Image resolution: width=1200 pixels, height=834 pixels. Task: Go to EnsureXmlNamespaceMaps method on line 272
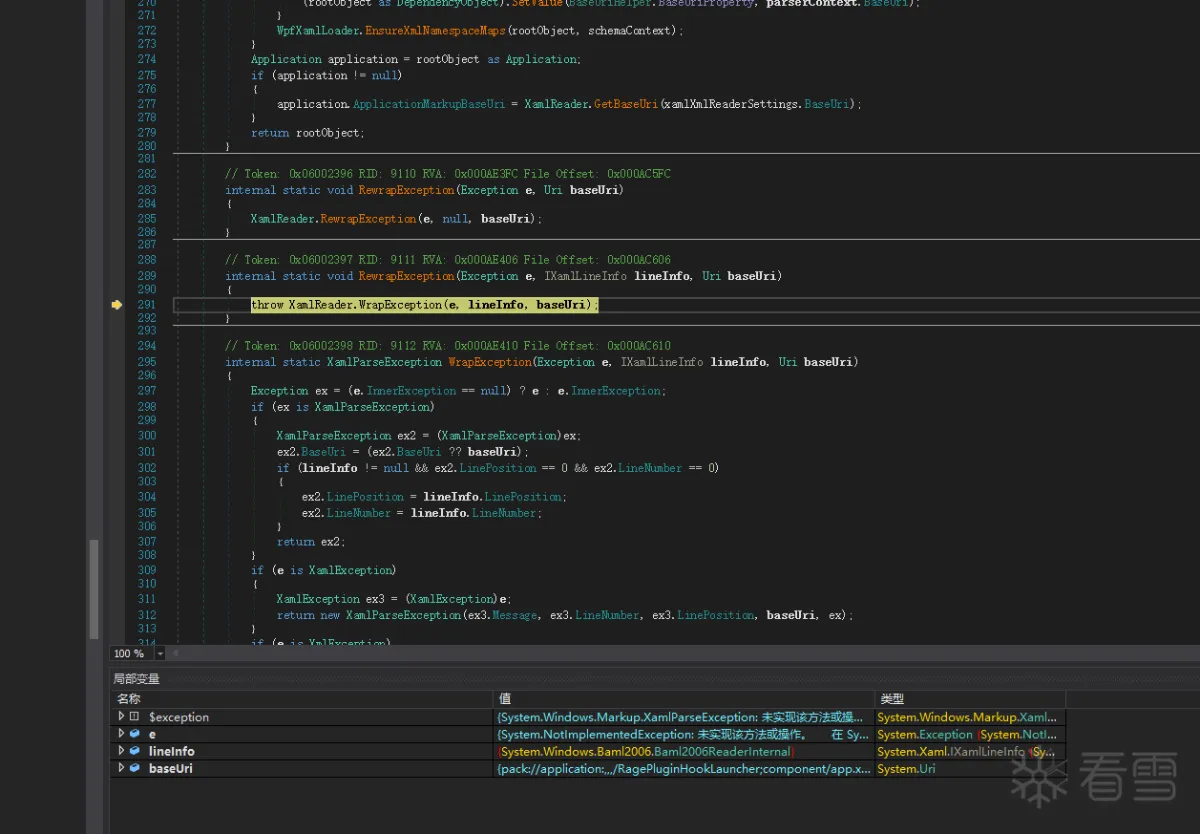435,31
